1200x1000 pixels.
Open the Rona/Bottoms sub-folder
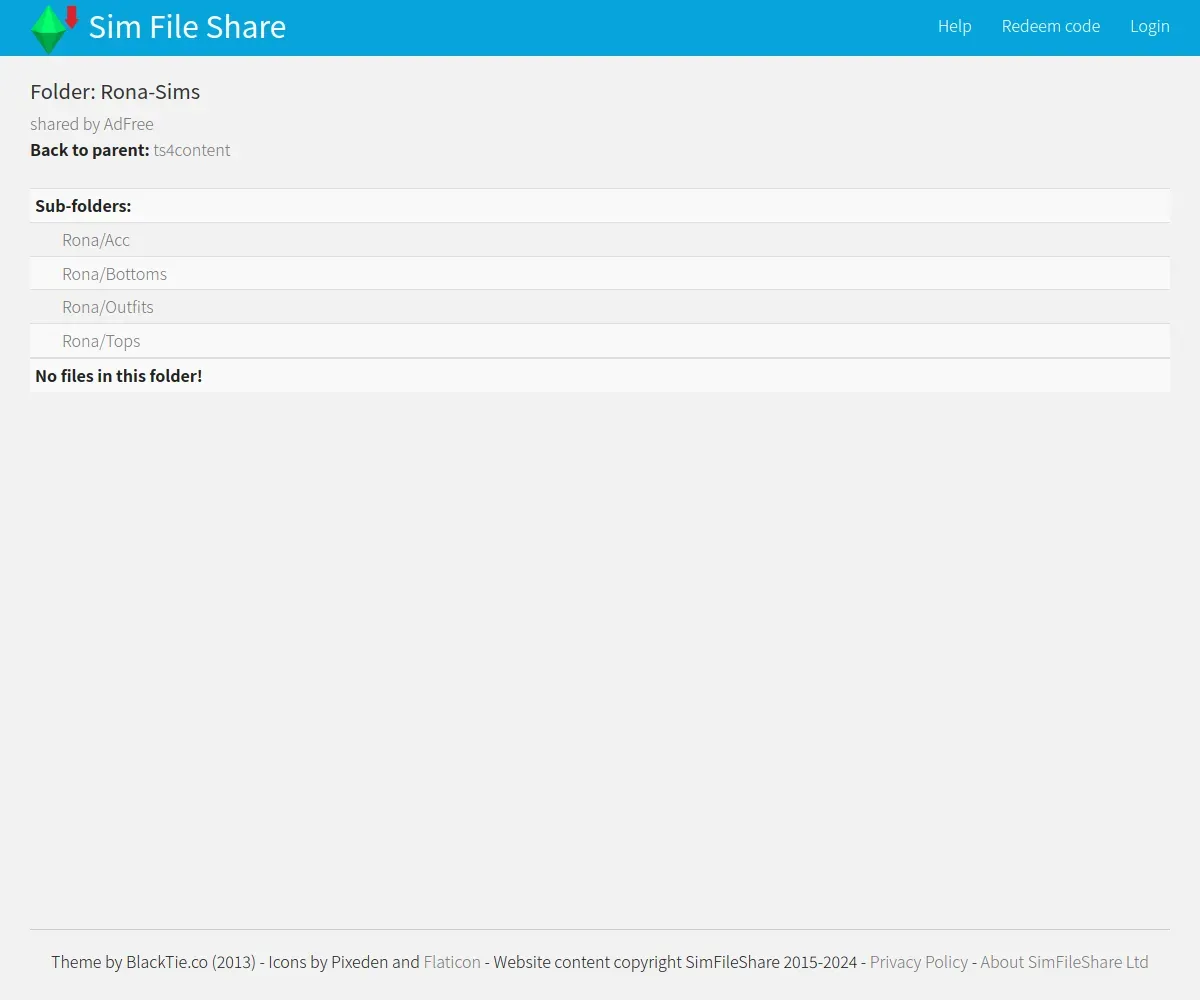pyautogui.click(x=114, y=274)
